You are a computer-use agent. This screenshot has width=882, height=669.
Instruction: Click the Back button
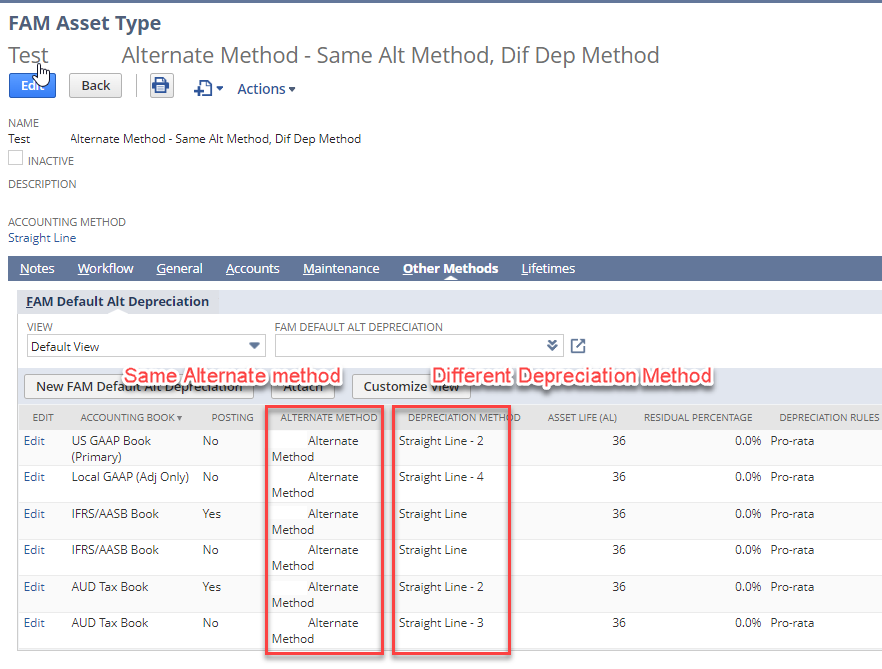tap(95, 85)
